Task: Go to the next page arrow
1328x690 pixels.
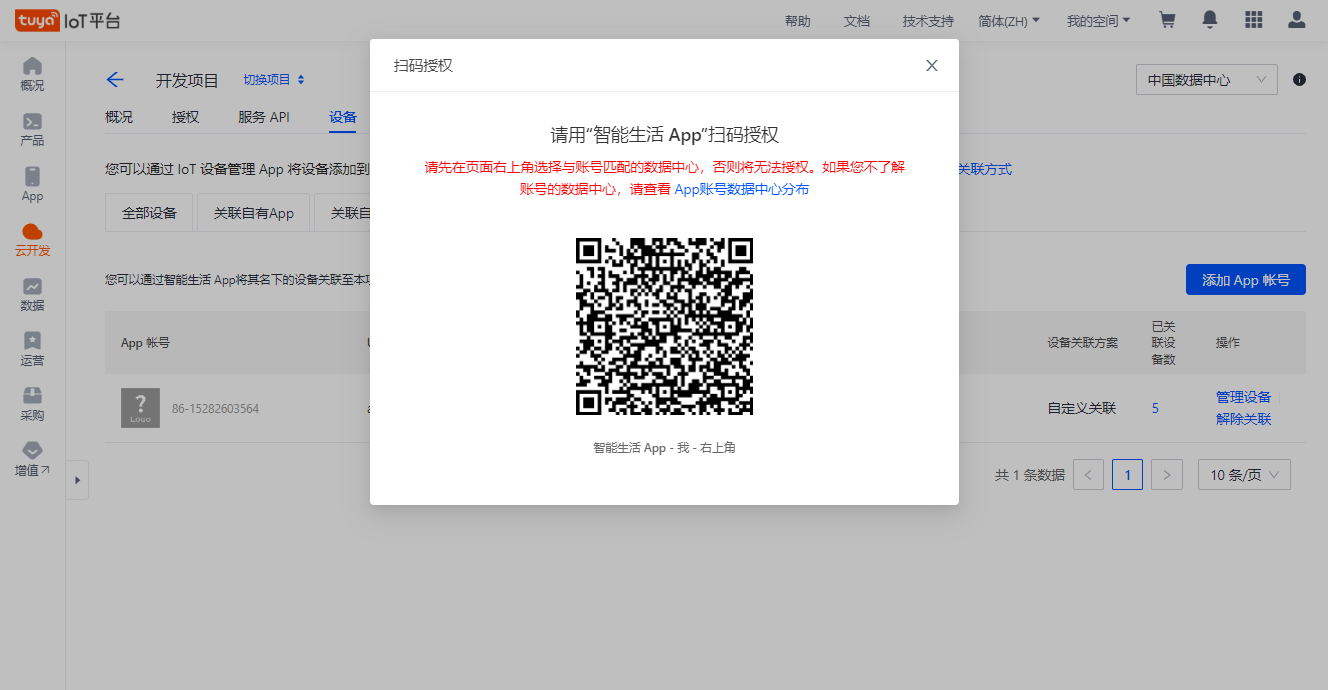Action: click(1167, 475)
